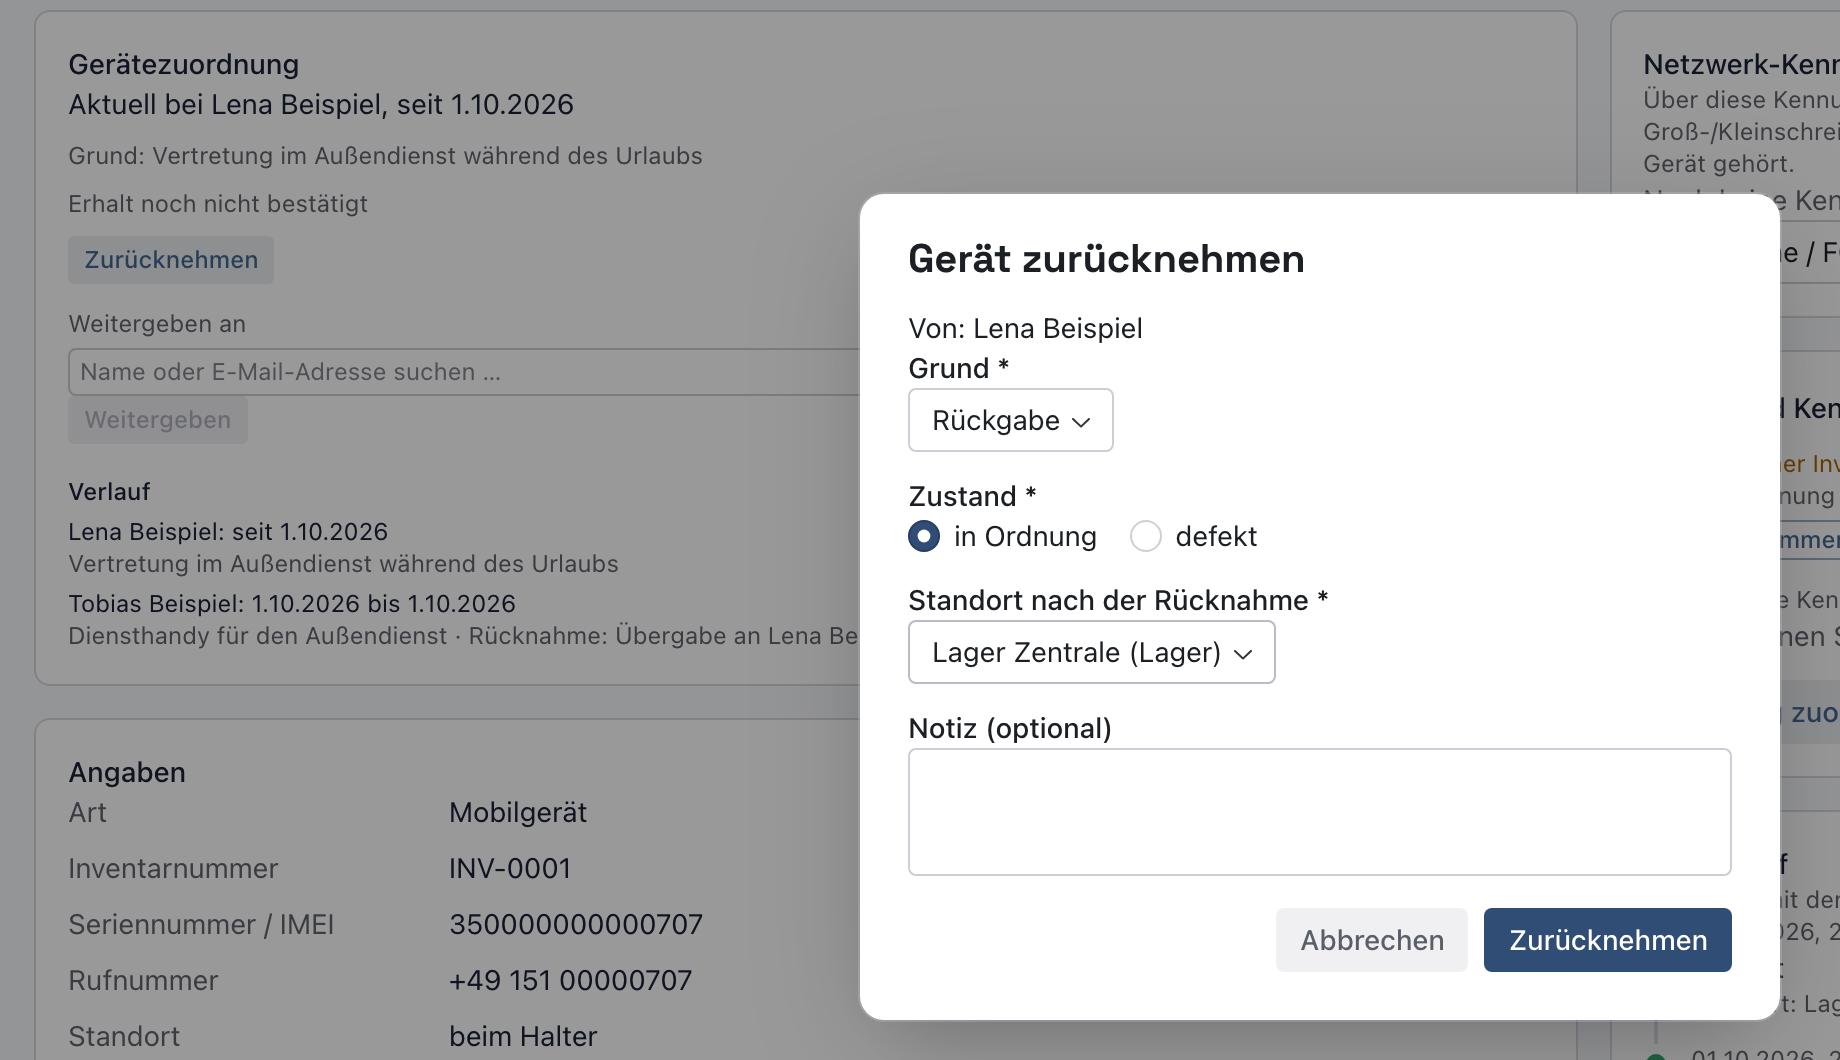Choose the "defekt" condition radio option
Viewport: 1840px width, 1060px height.
pos(1146,536)
